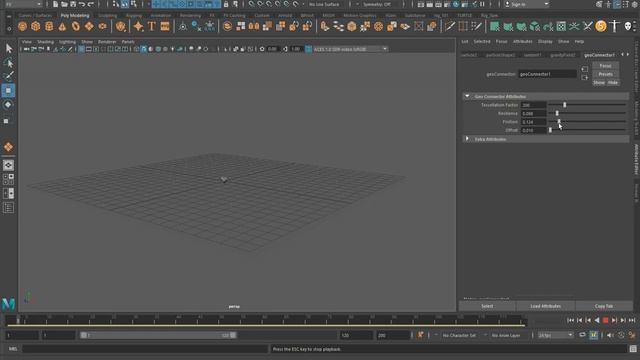Open the Attribute Editor Selected menu
Viewport: 640px width, 360px height.
(x=482, y=42)
